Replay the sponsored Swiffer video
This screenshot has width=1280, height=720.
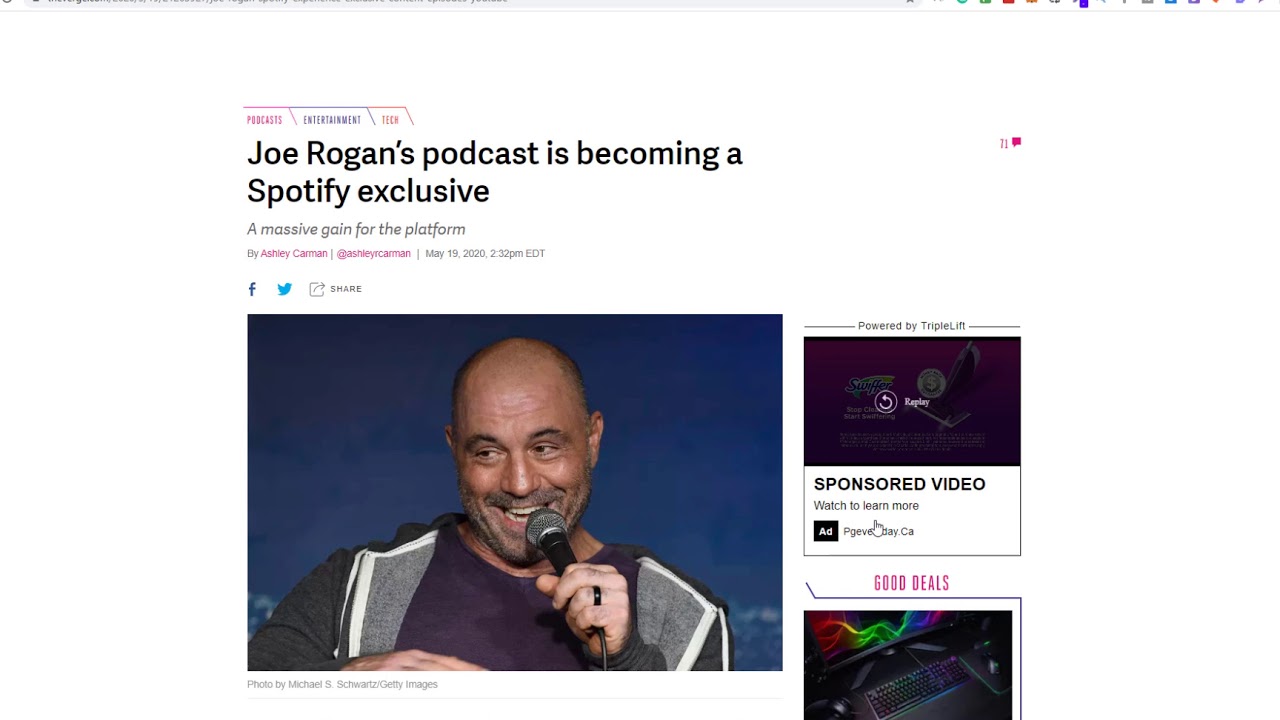(x=886, y=402)
